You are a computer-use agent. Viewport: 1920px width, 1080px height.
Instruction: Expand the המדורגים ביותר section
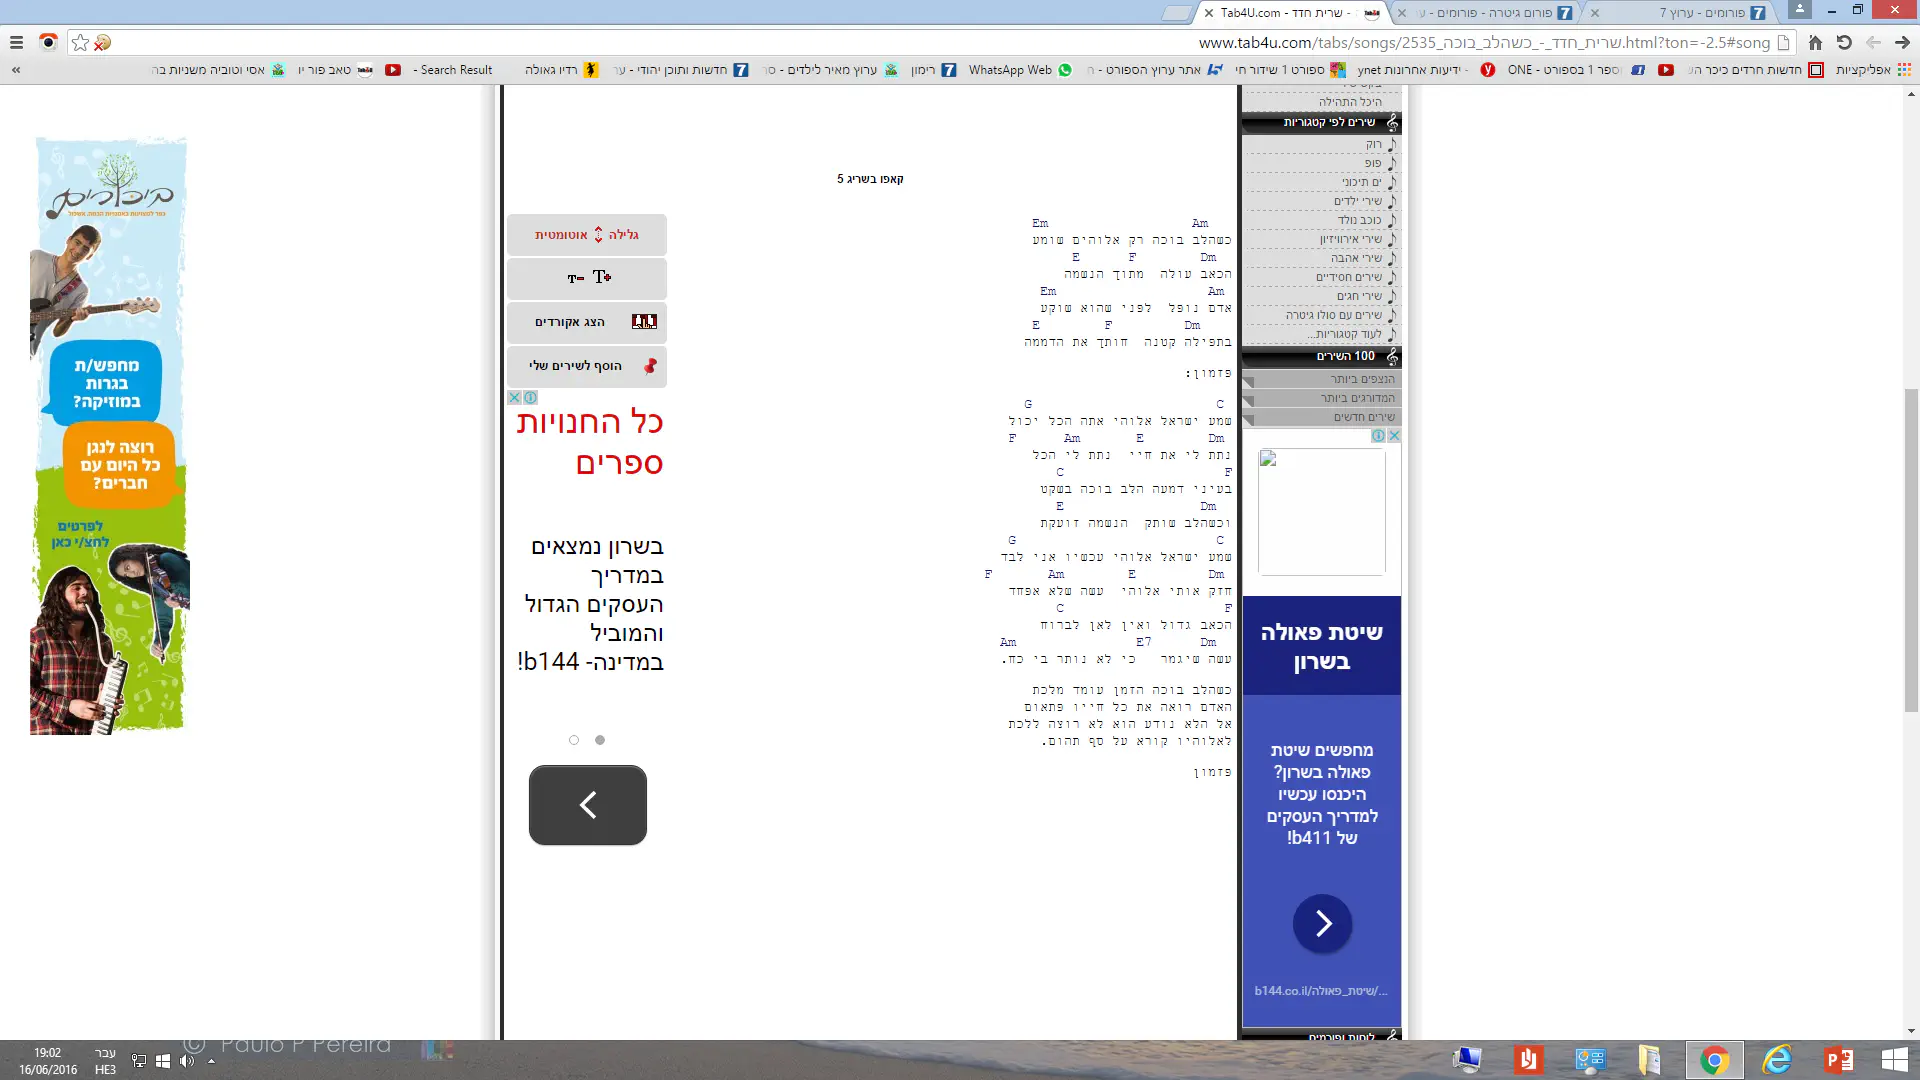click(1357, 398)
